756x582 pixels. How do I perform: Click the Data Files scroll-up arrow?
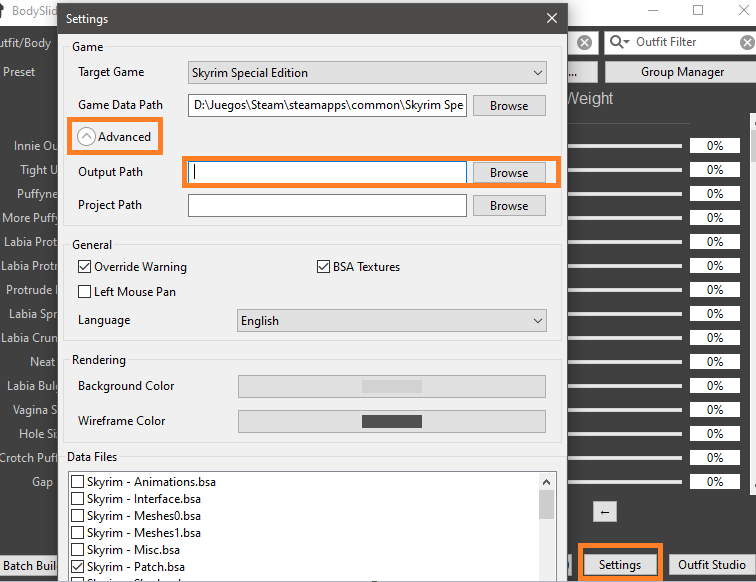pyautogui.click(x=546, y=482)
